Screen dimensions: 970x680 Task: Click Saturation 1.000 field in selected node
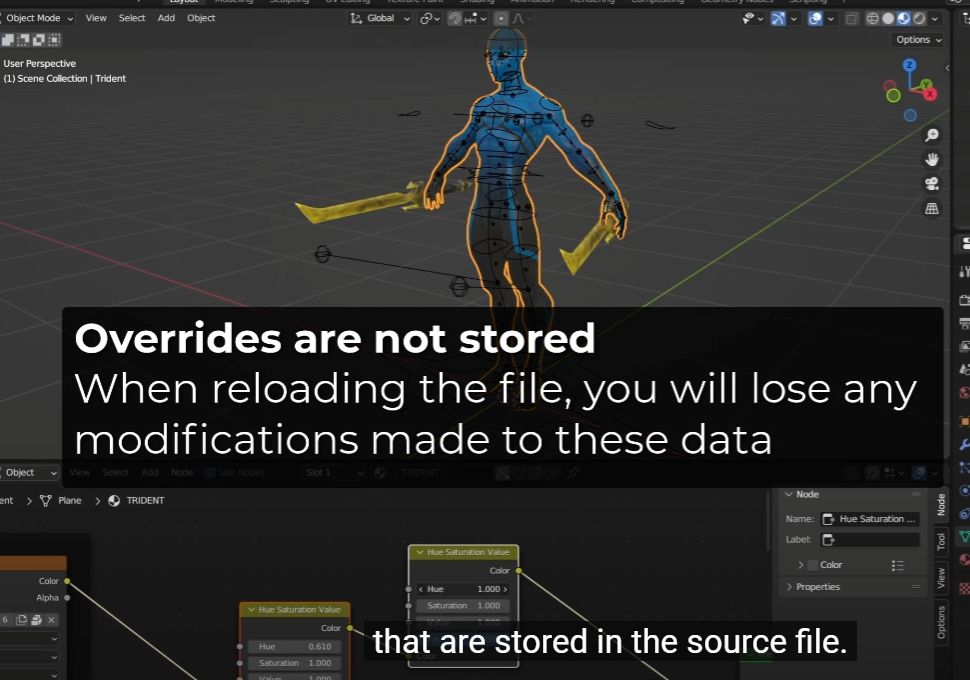point(294,663)
